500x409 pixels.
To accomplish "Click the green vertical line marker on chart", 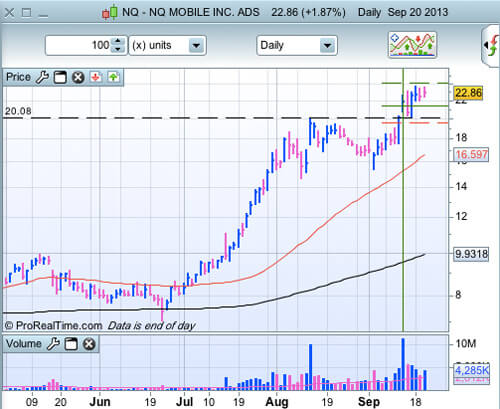I will [403, 200].
